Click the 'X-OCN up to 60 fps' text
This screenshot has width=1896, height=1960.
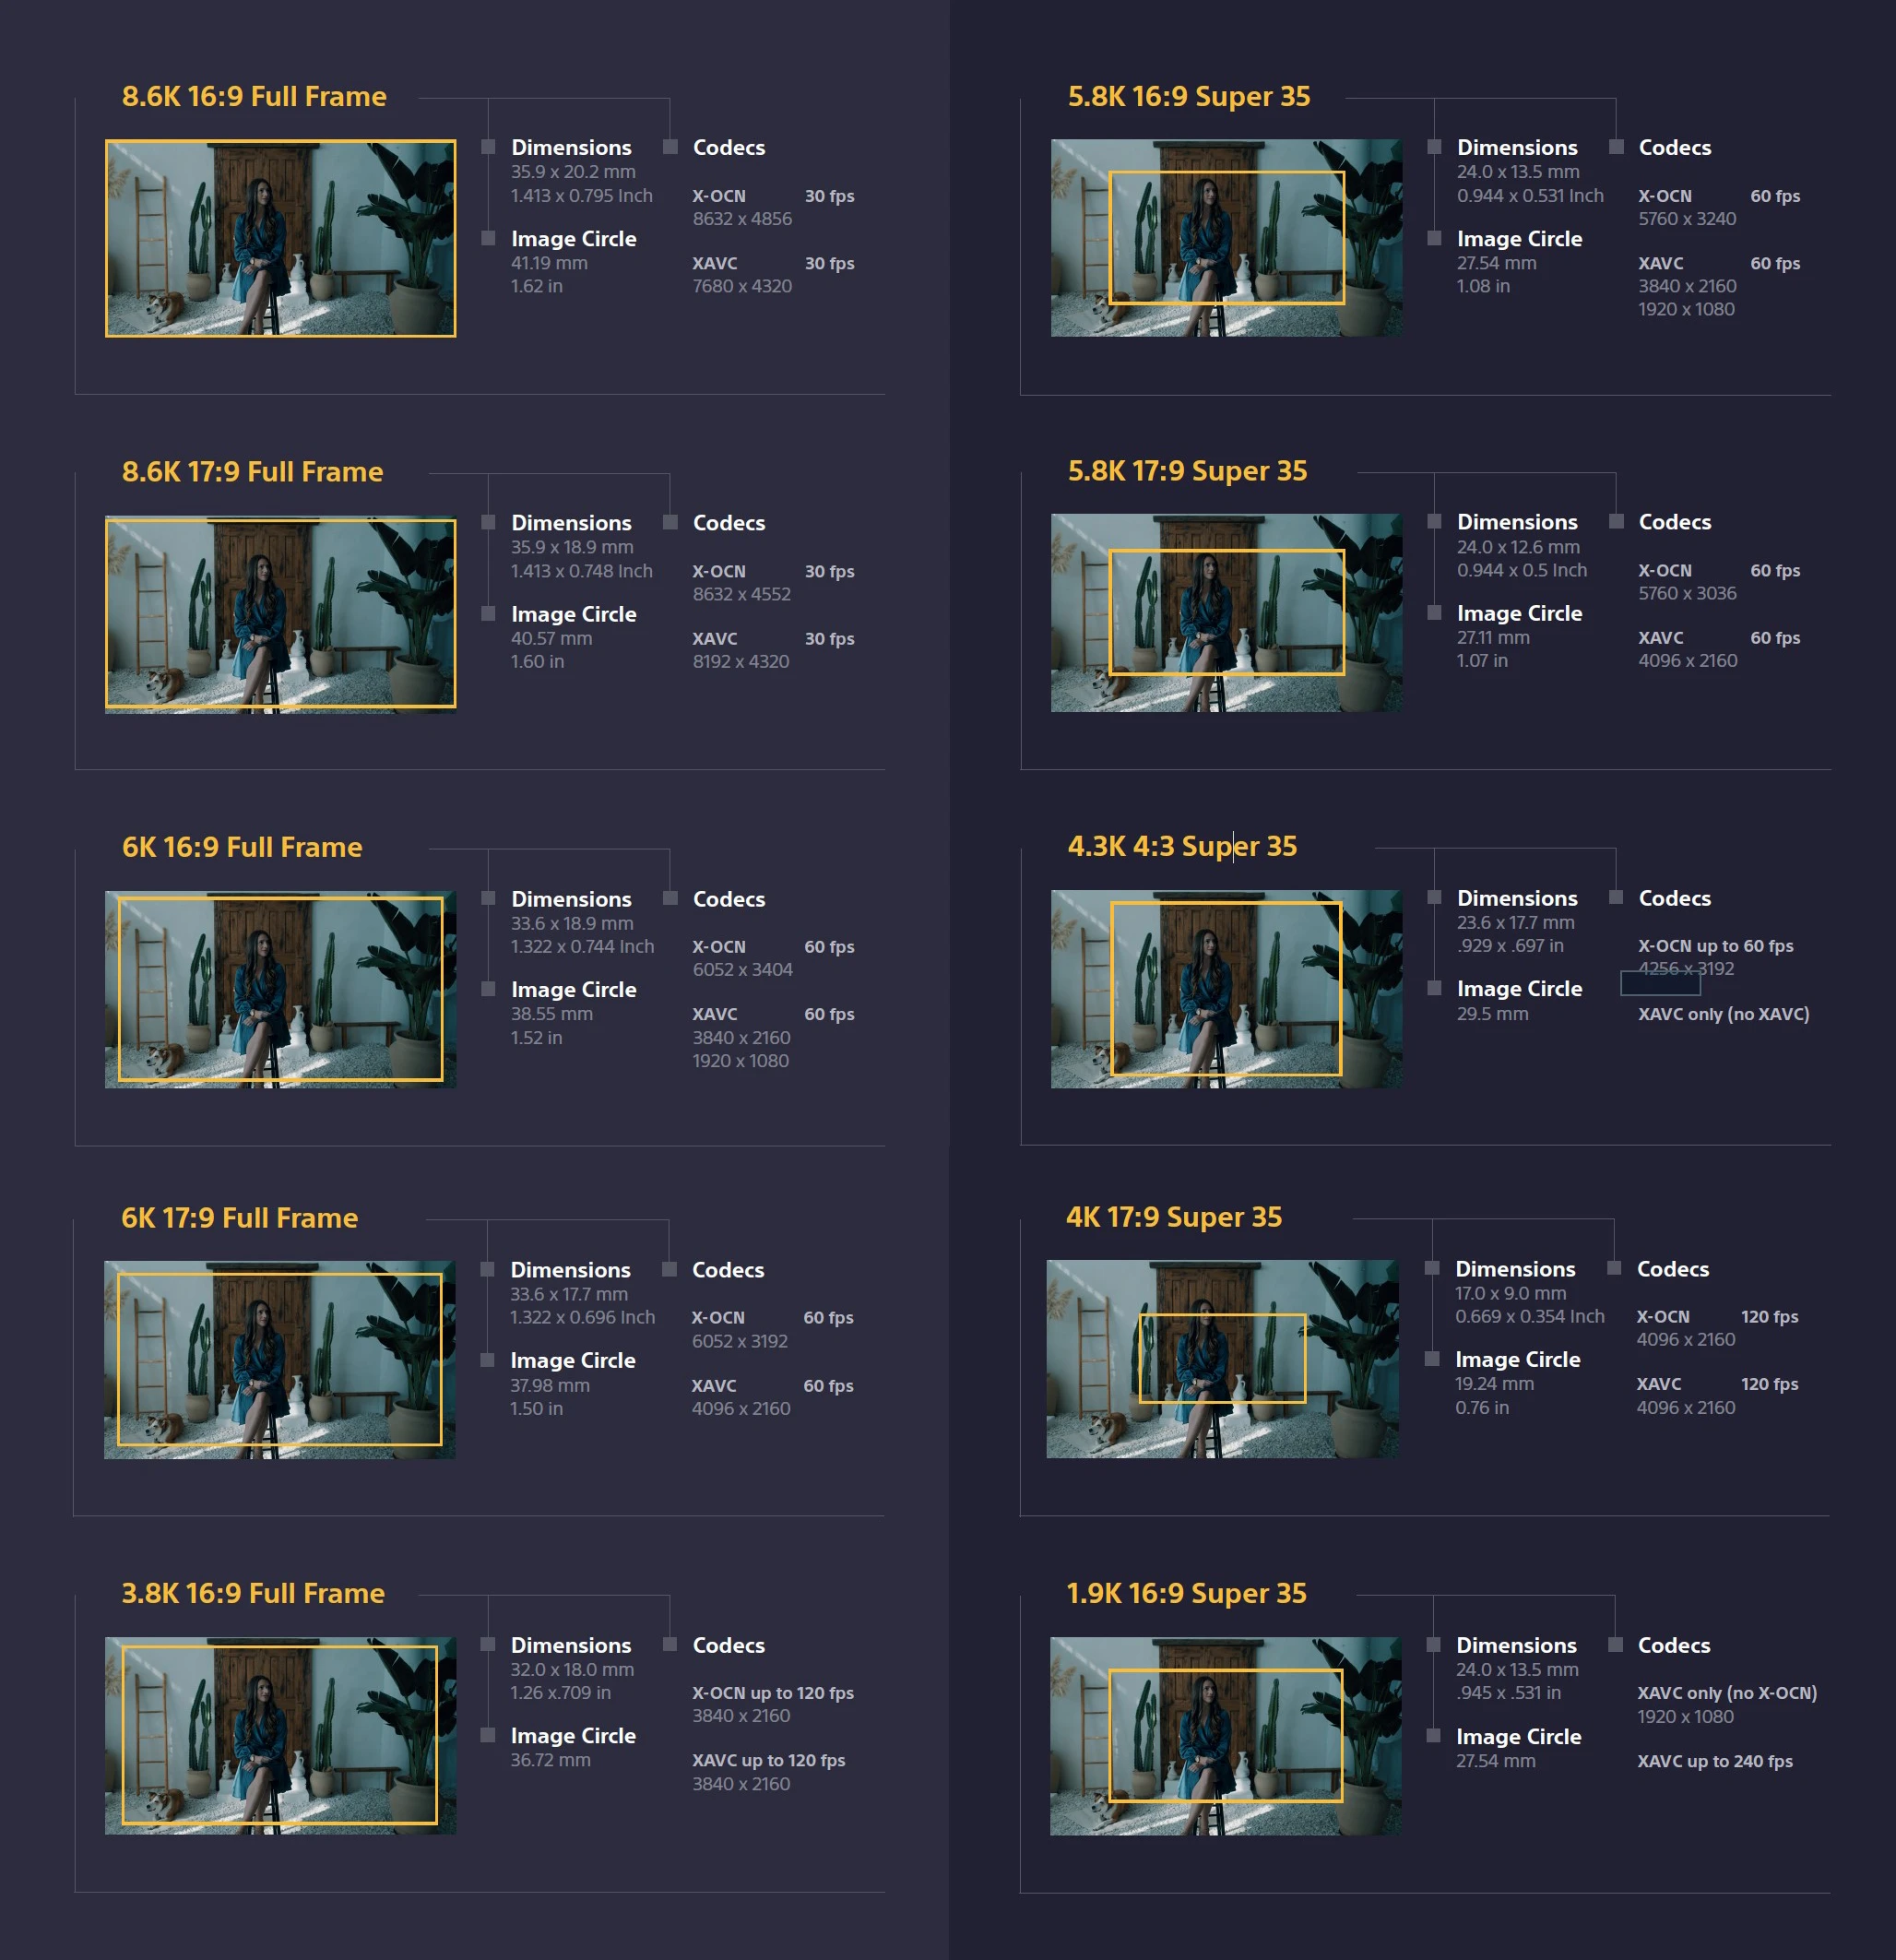1715,945
